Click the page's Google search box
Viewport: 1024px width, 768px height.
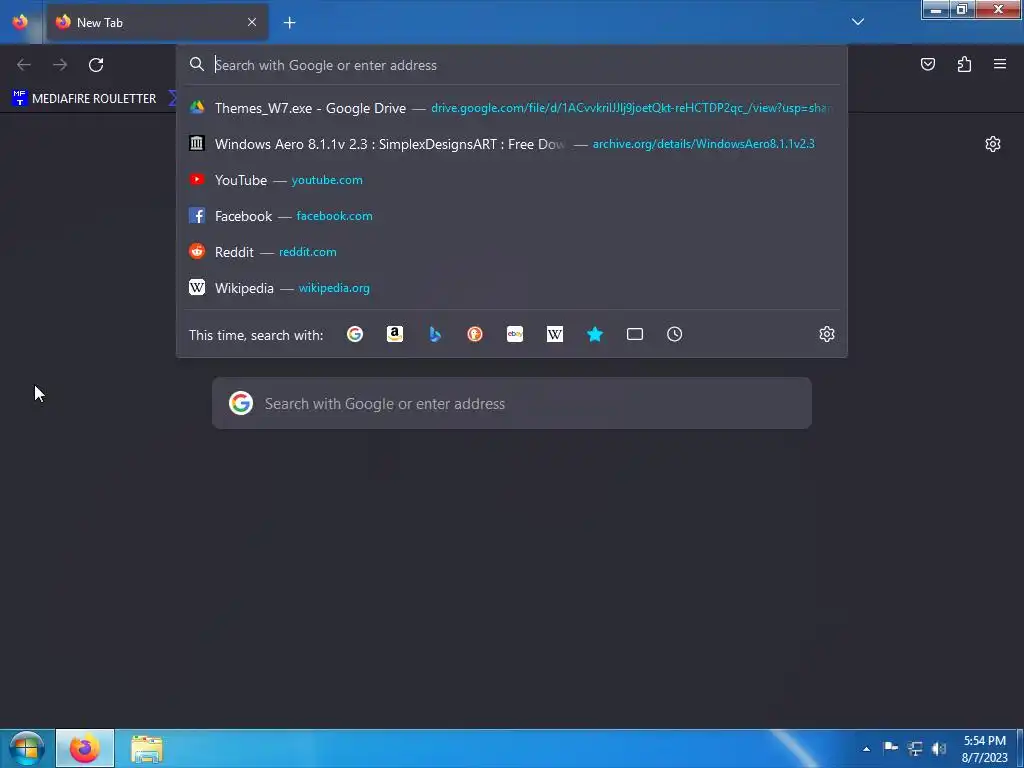click(512, 403)
